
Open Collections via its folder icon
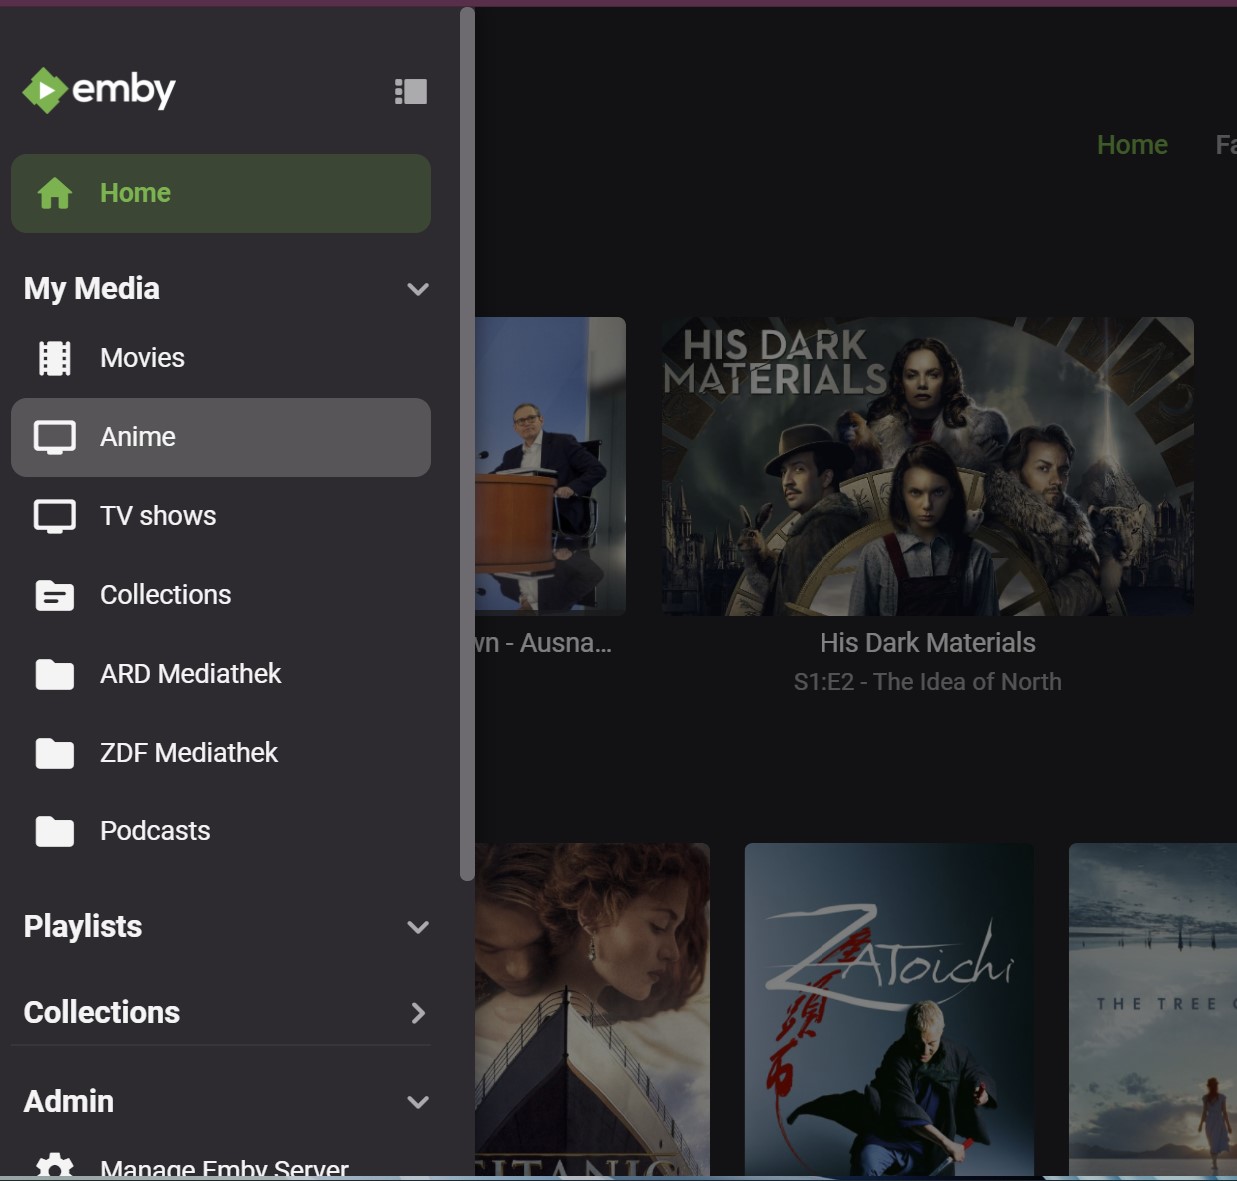coord(55,594)
